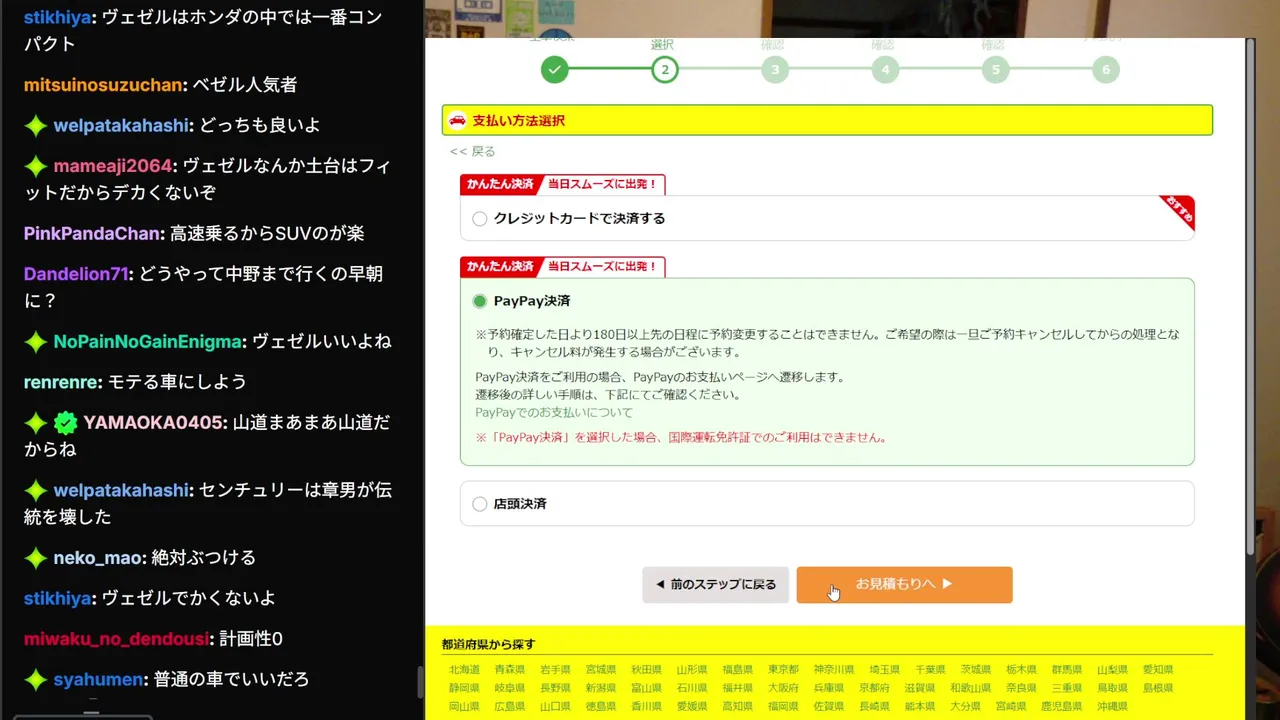
Task: Click subscriber badge next to mameaji2064
Action: 36,166
